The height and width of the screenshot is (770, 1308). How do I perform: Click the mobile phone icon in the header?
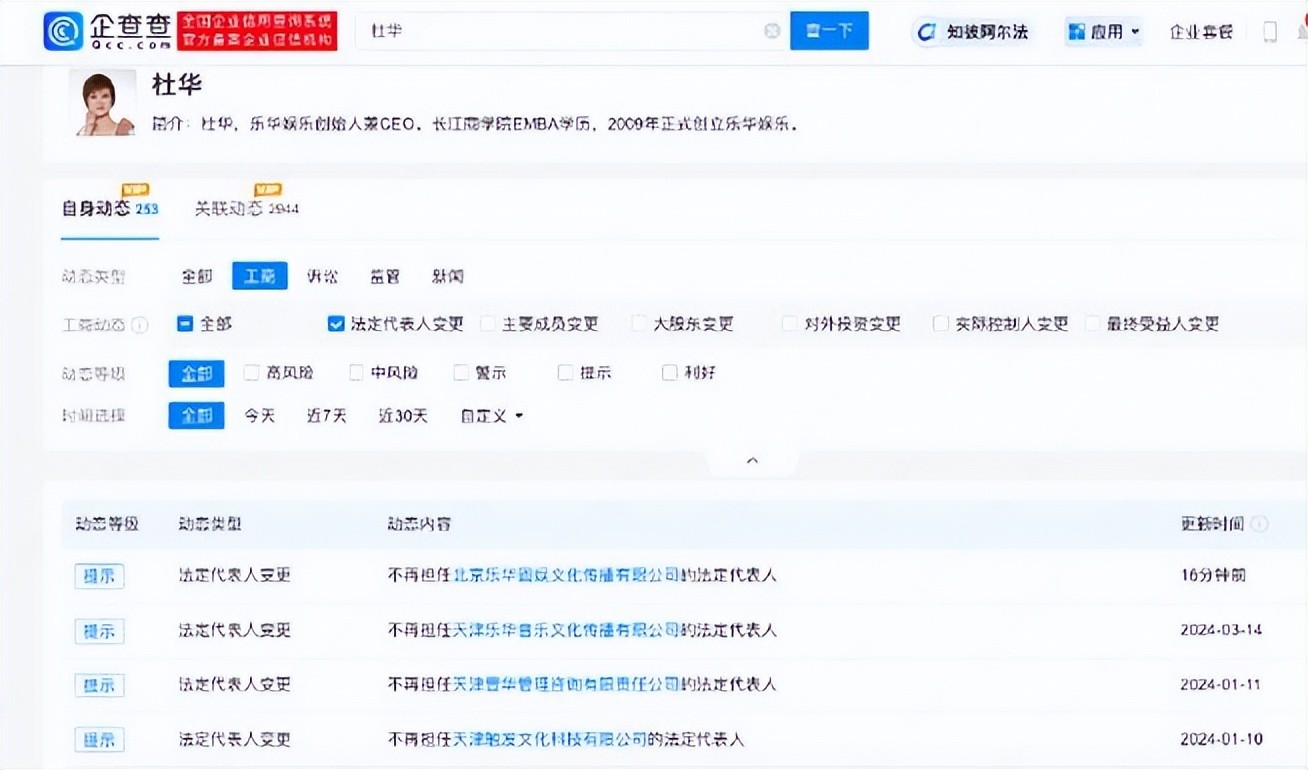[x=1270, y=32]
